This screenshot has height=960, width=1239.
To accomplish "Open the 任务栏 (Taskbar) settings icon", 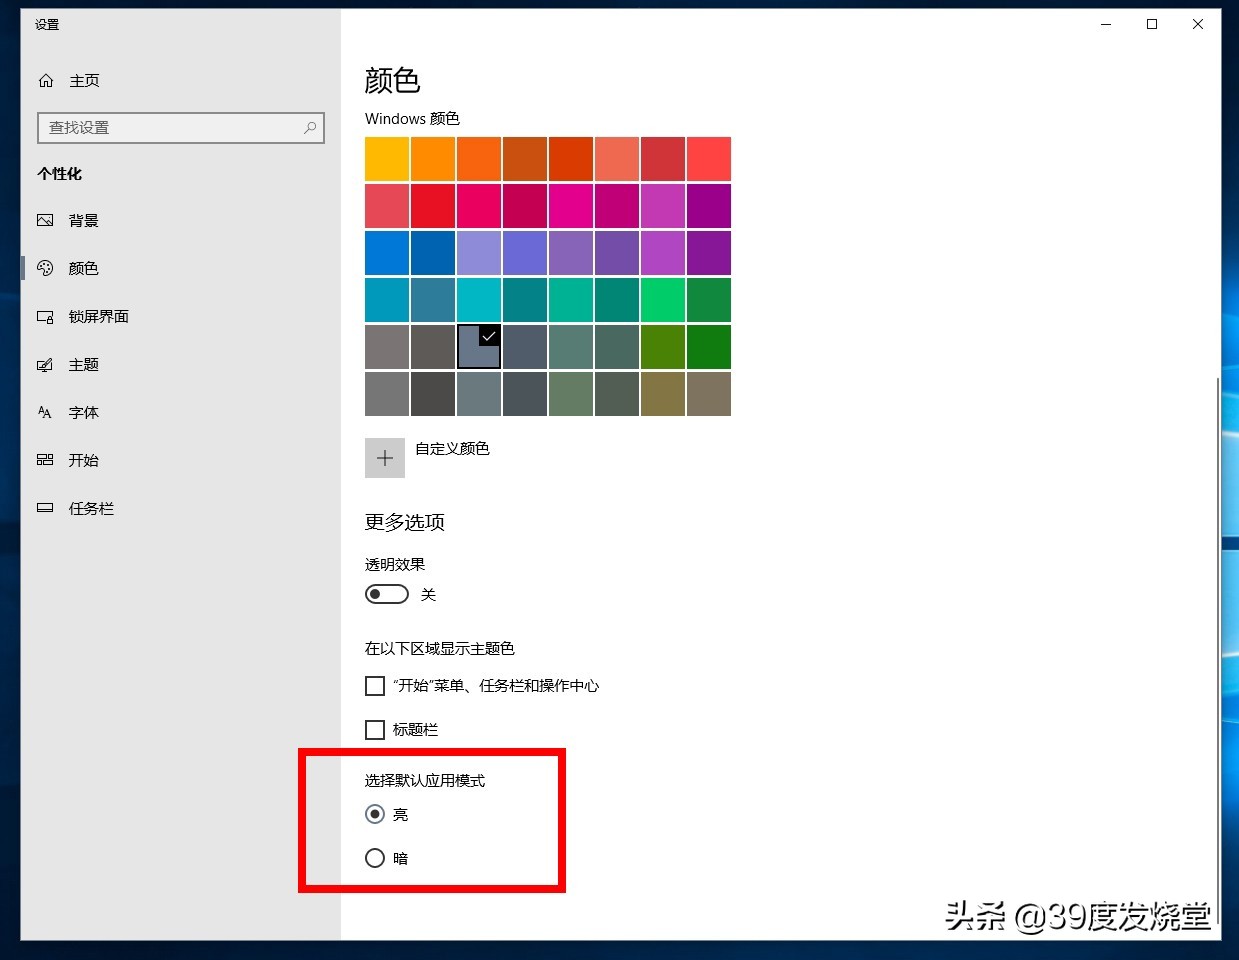I will [x=46, y=508].
